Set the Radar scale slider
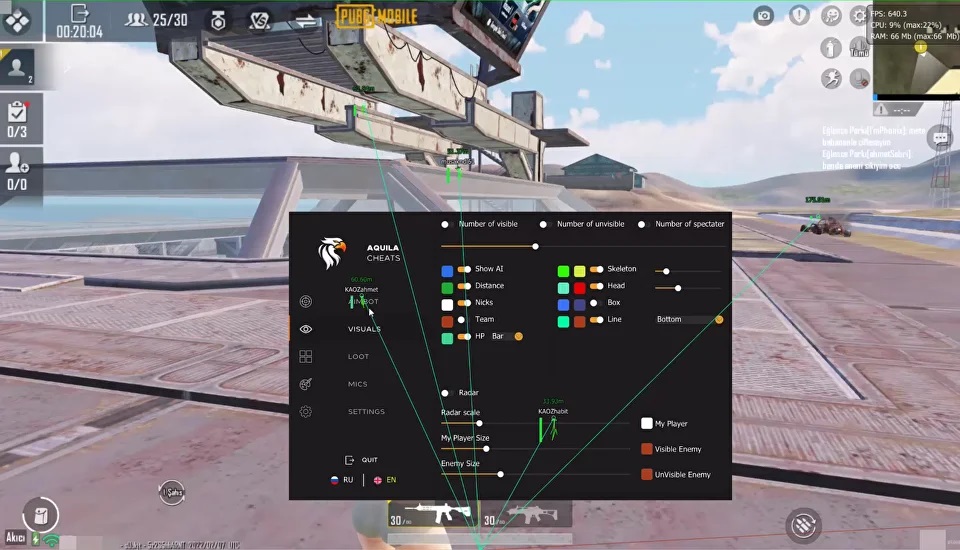 [535, 423]
